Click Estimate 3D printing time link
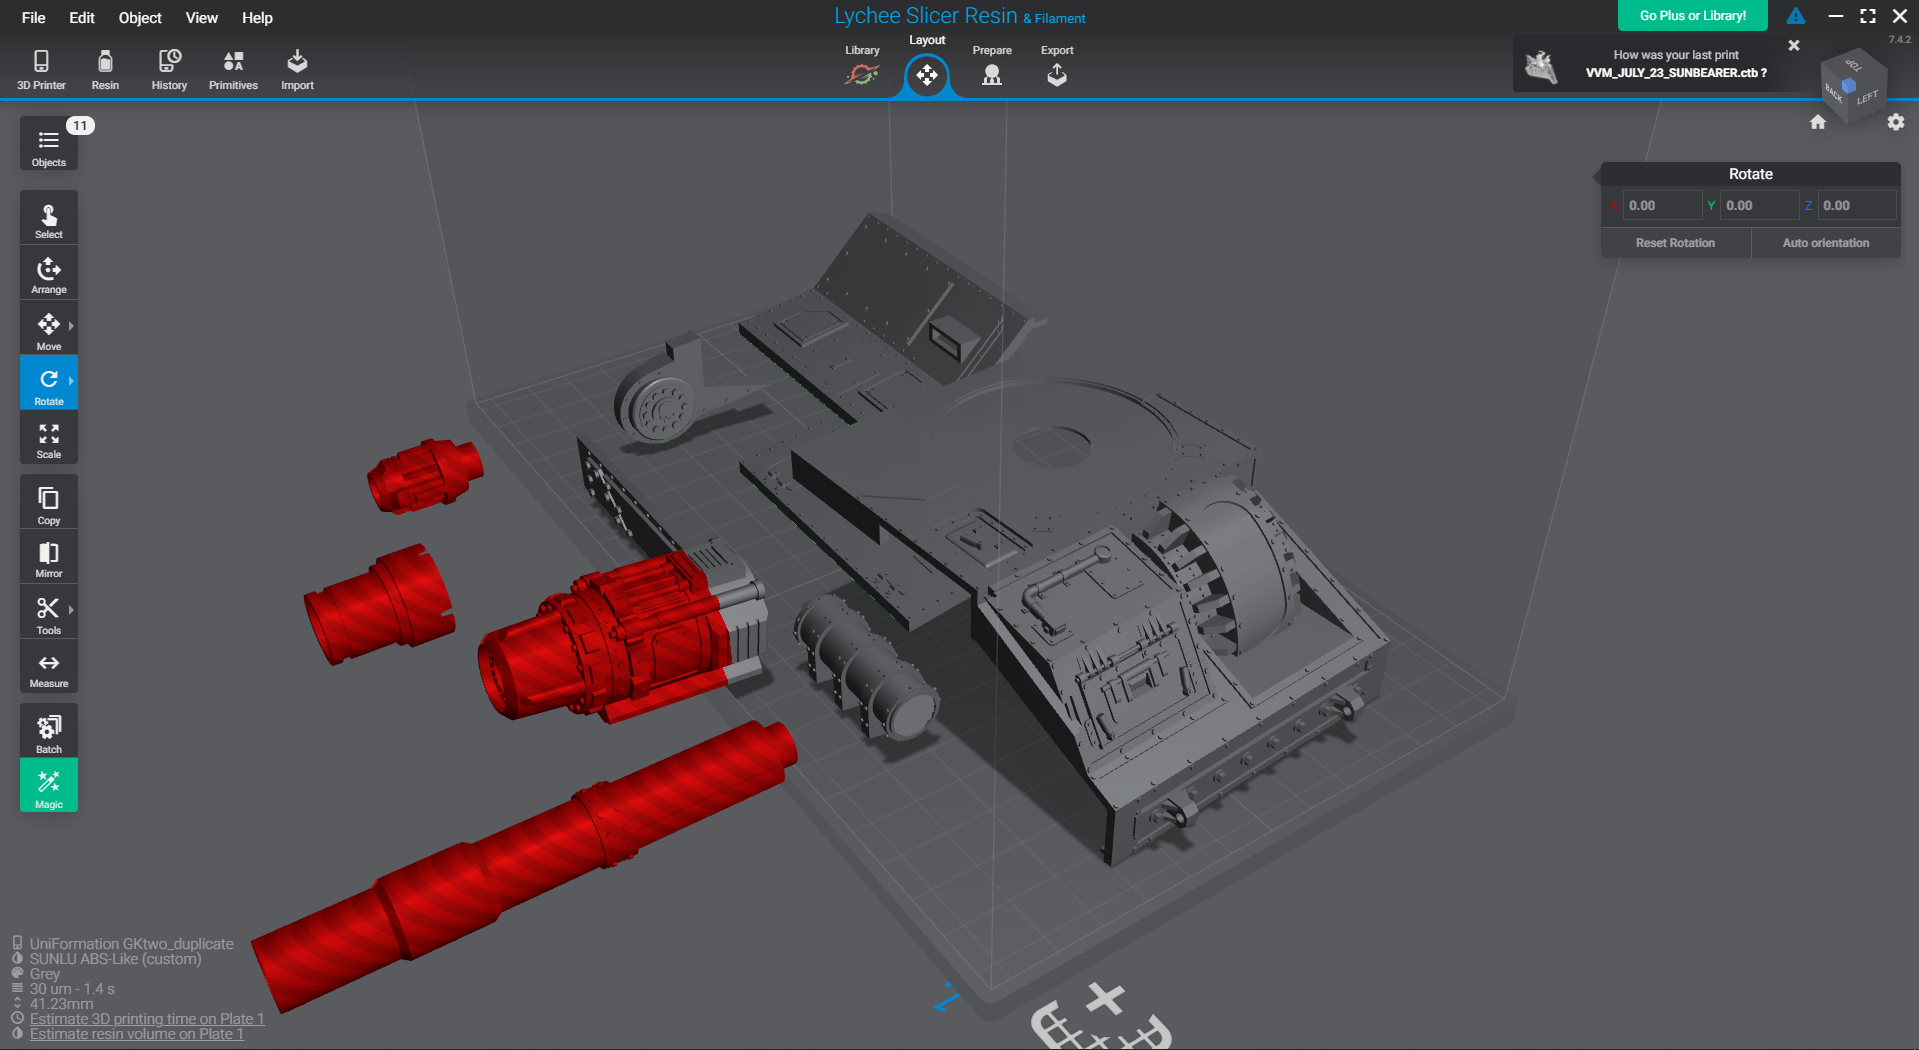This screenshot has height=1050, width=1919. [147, 1019]
